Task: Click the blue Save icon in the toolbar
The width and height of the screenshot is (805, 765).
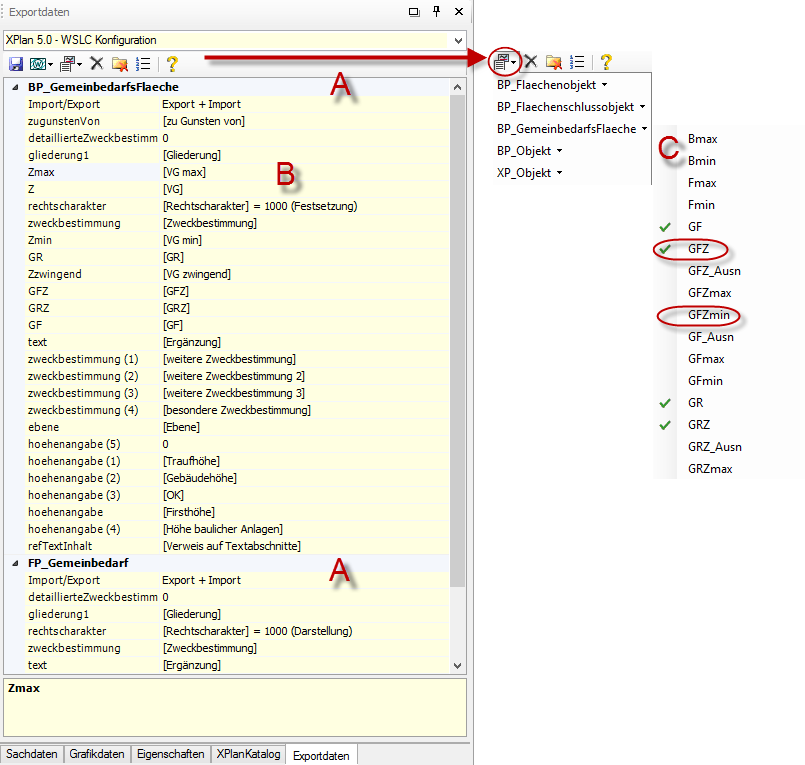Action: coord(15,64)
